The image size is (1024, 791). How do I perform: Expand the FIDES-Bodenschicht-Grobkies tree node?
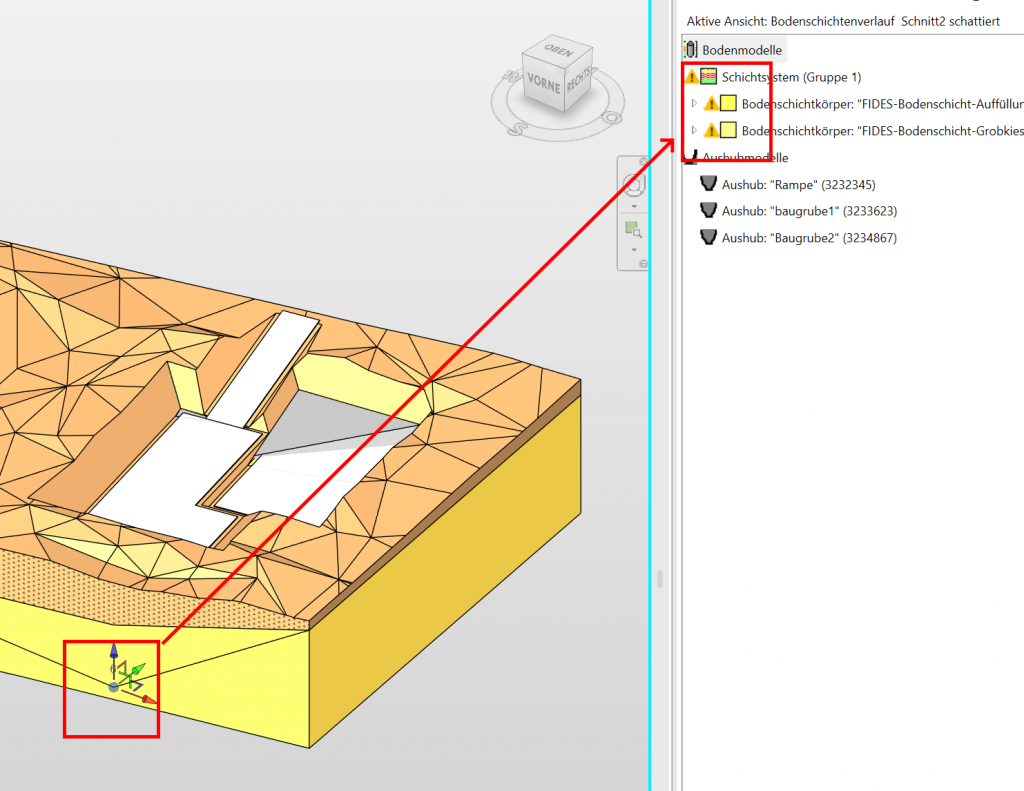694,130
